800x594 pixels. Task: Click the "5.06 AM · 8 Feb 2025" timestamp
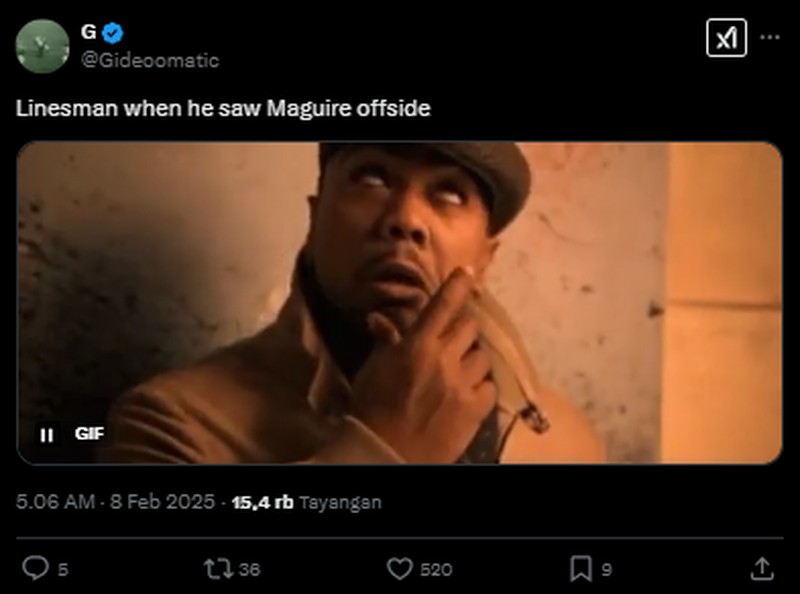pos(115,502)
